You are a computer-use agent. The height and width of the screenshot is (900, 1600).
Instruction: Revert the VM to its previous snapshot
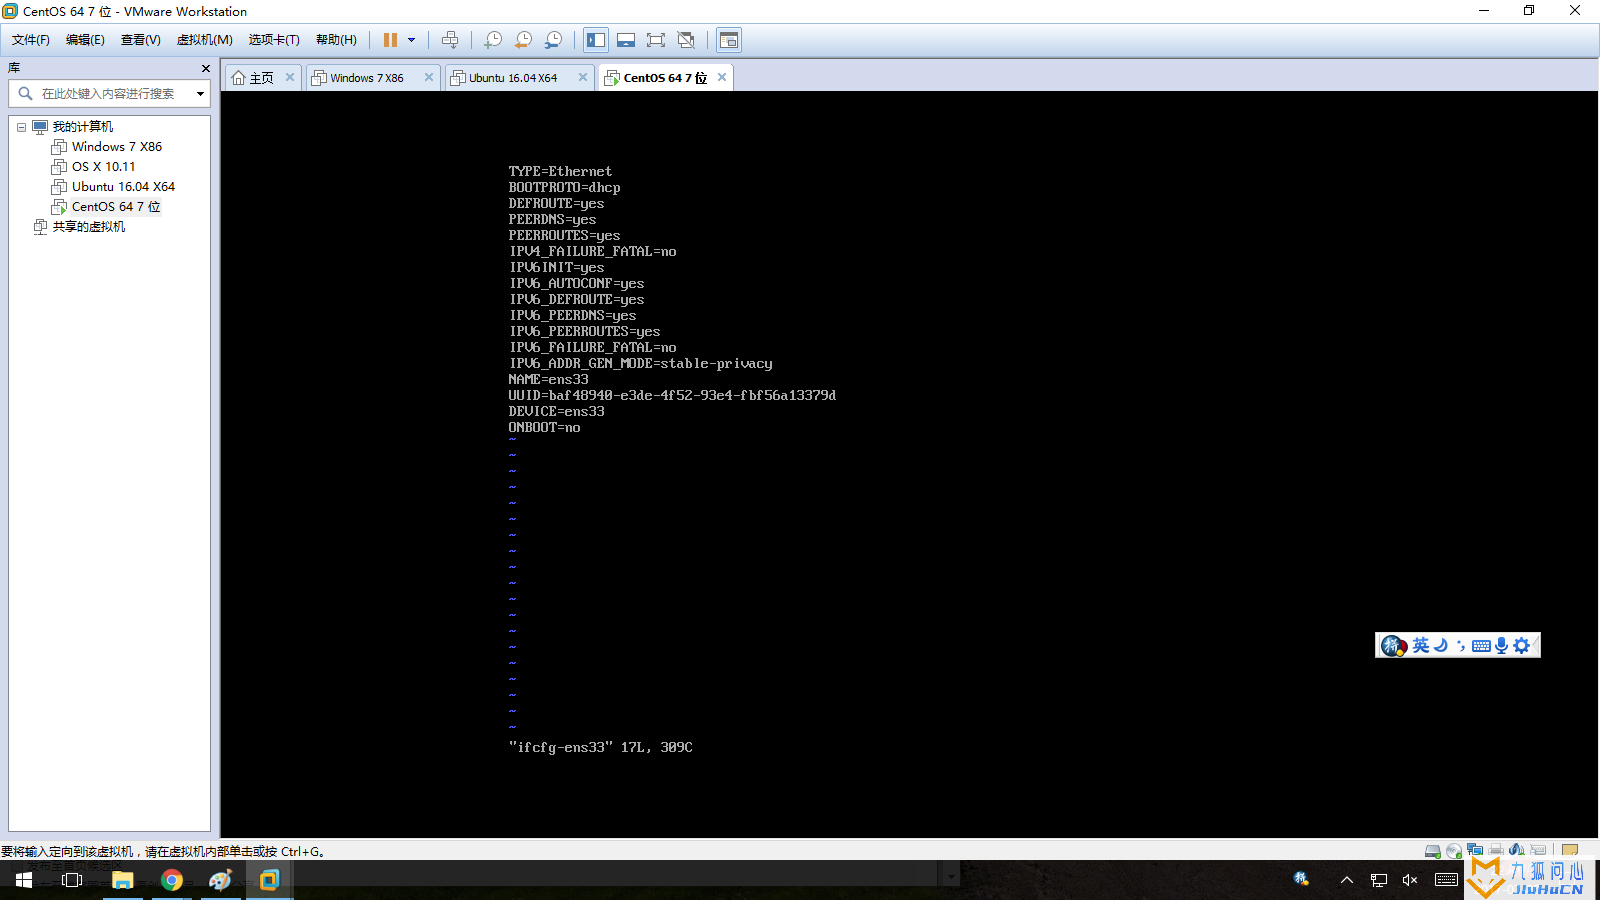coord(523,40)
